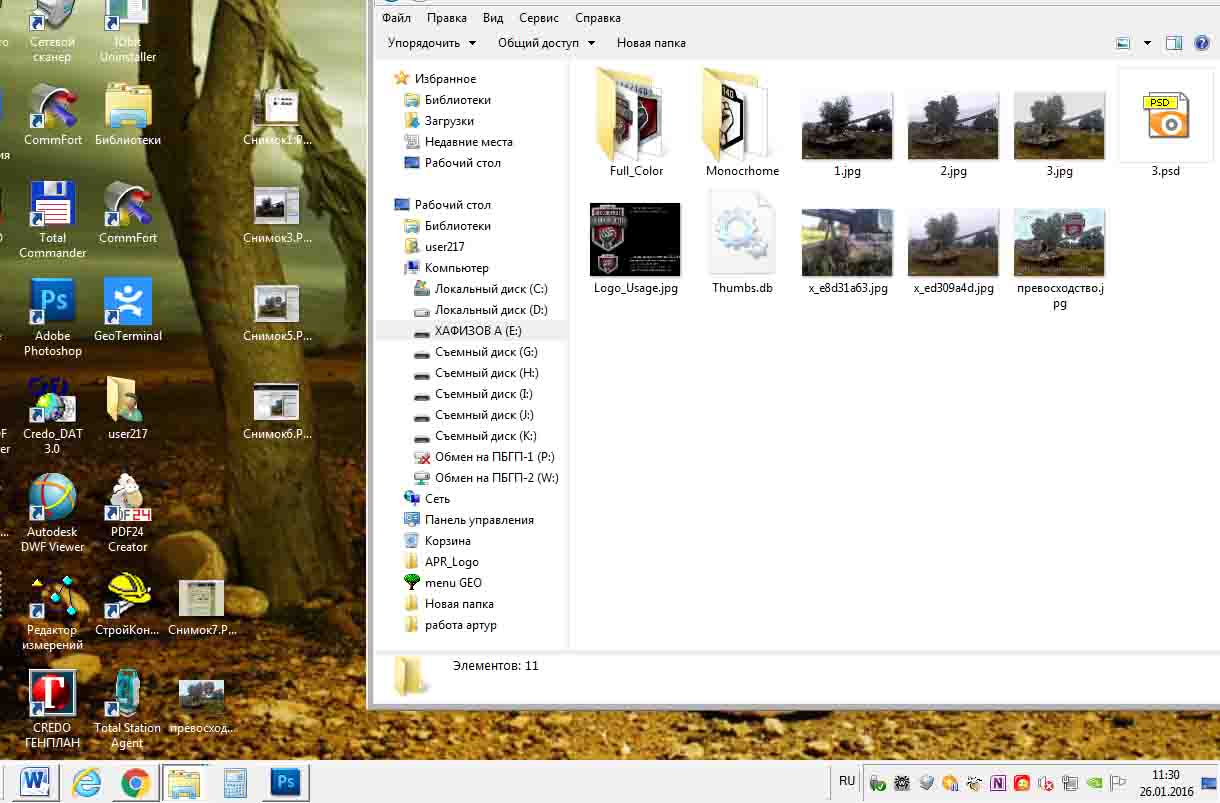Select the CREDO ГЕНПЛАН desktop shortcut

[x=53, y=709]
